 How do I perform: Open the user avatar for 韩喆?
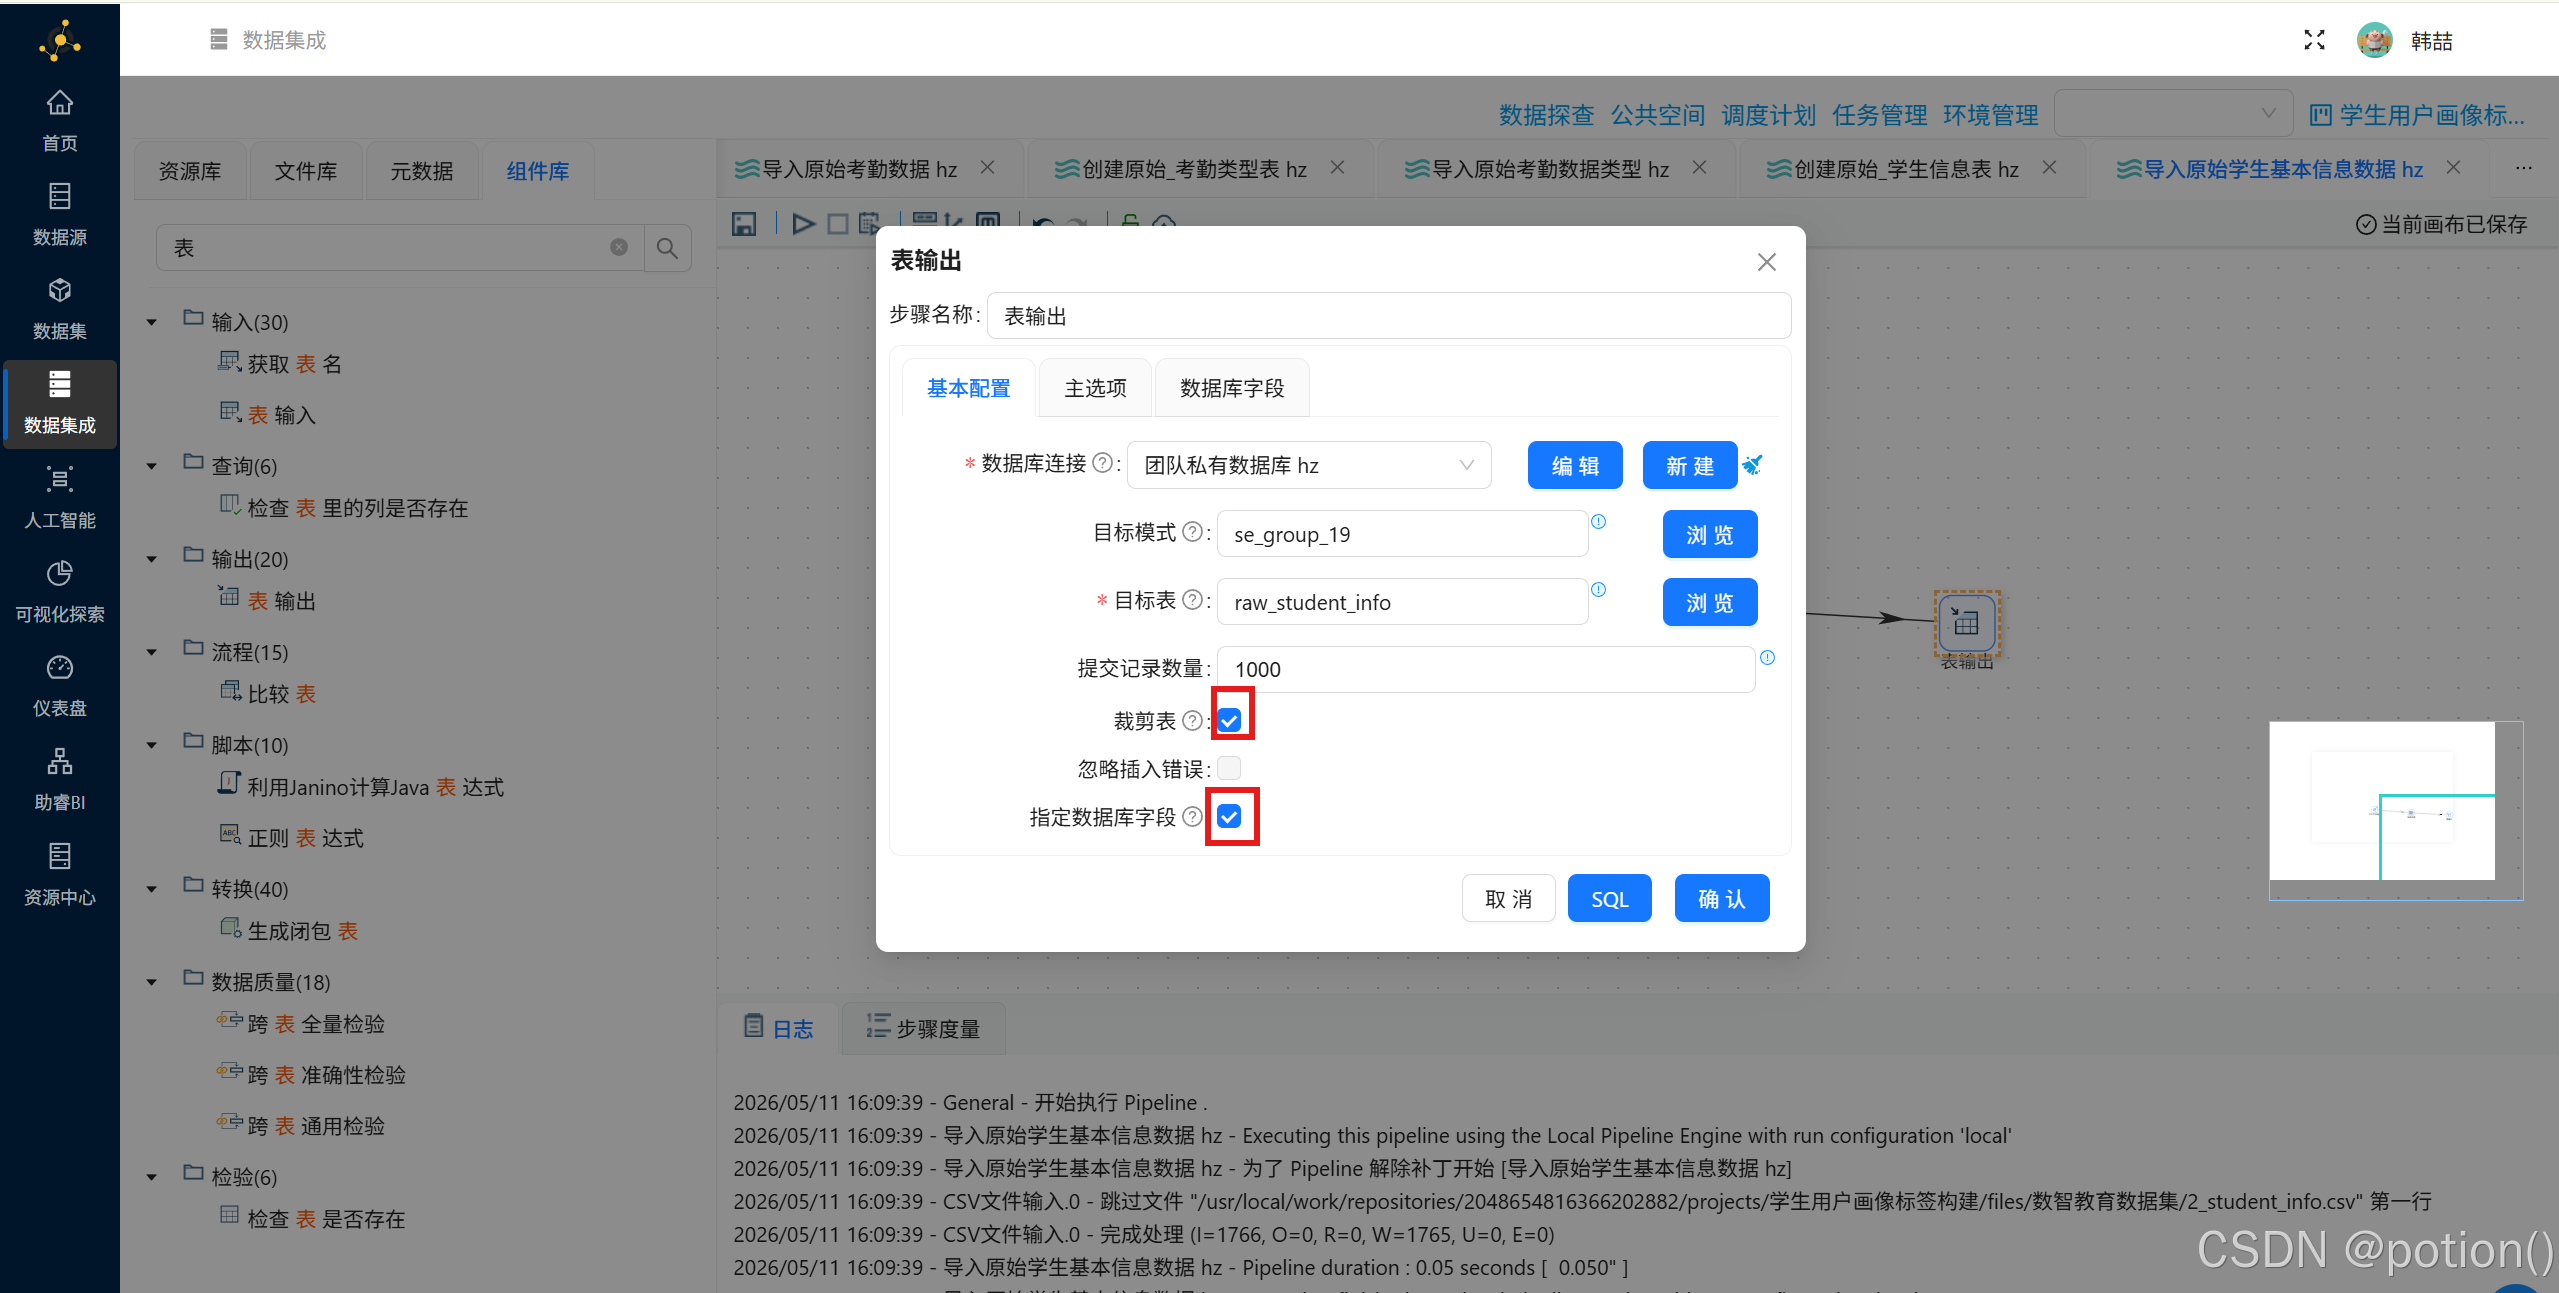(x=2374, y=40)
